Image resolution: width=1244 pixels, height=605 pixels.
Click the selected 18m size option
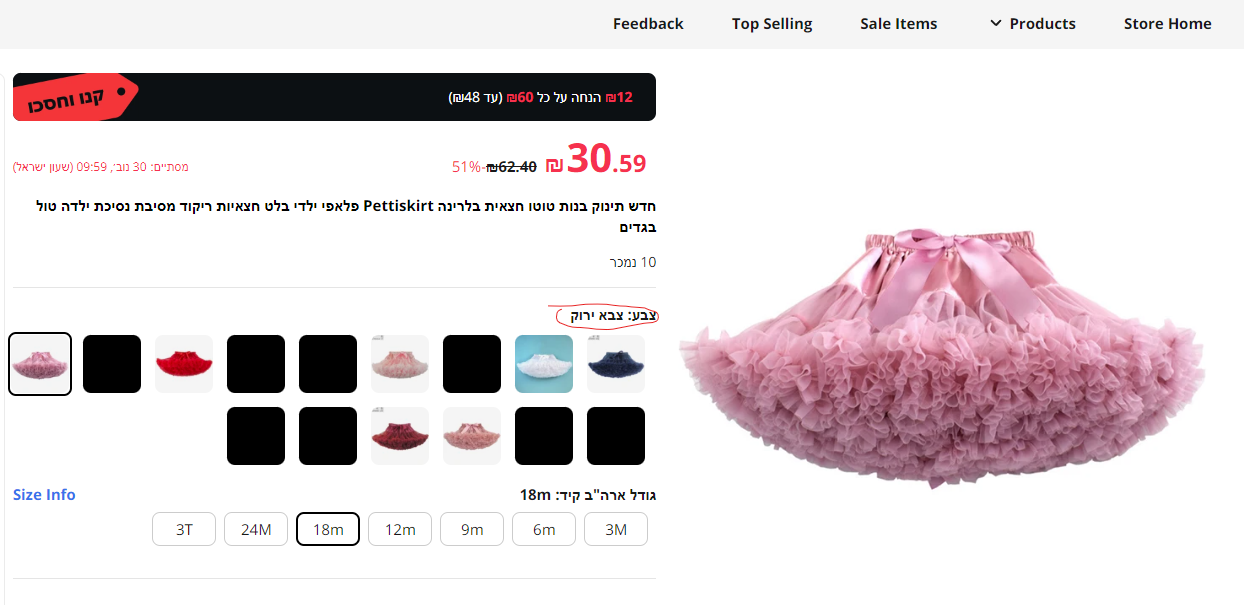[x=328, y=530]
